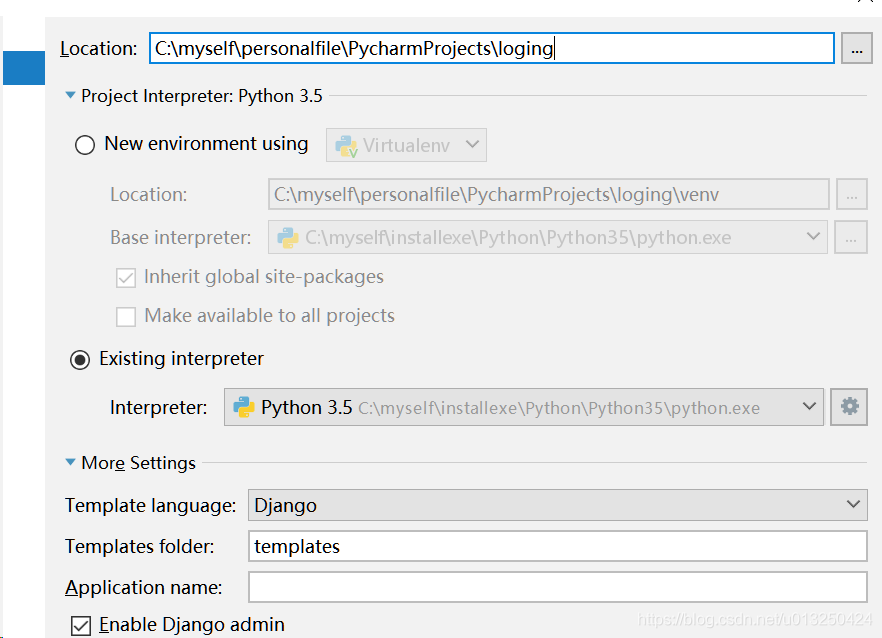This screenshot has width=882, height=638.
Task: Open the Virtualenv environment type dropdown
Action: point(406,145)
